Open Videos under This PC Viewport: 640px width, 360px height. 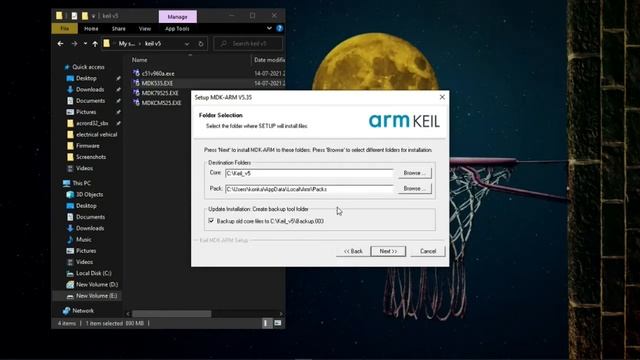[x=84, y=262]
